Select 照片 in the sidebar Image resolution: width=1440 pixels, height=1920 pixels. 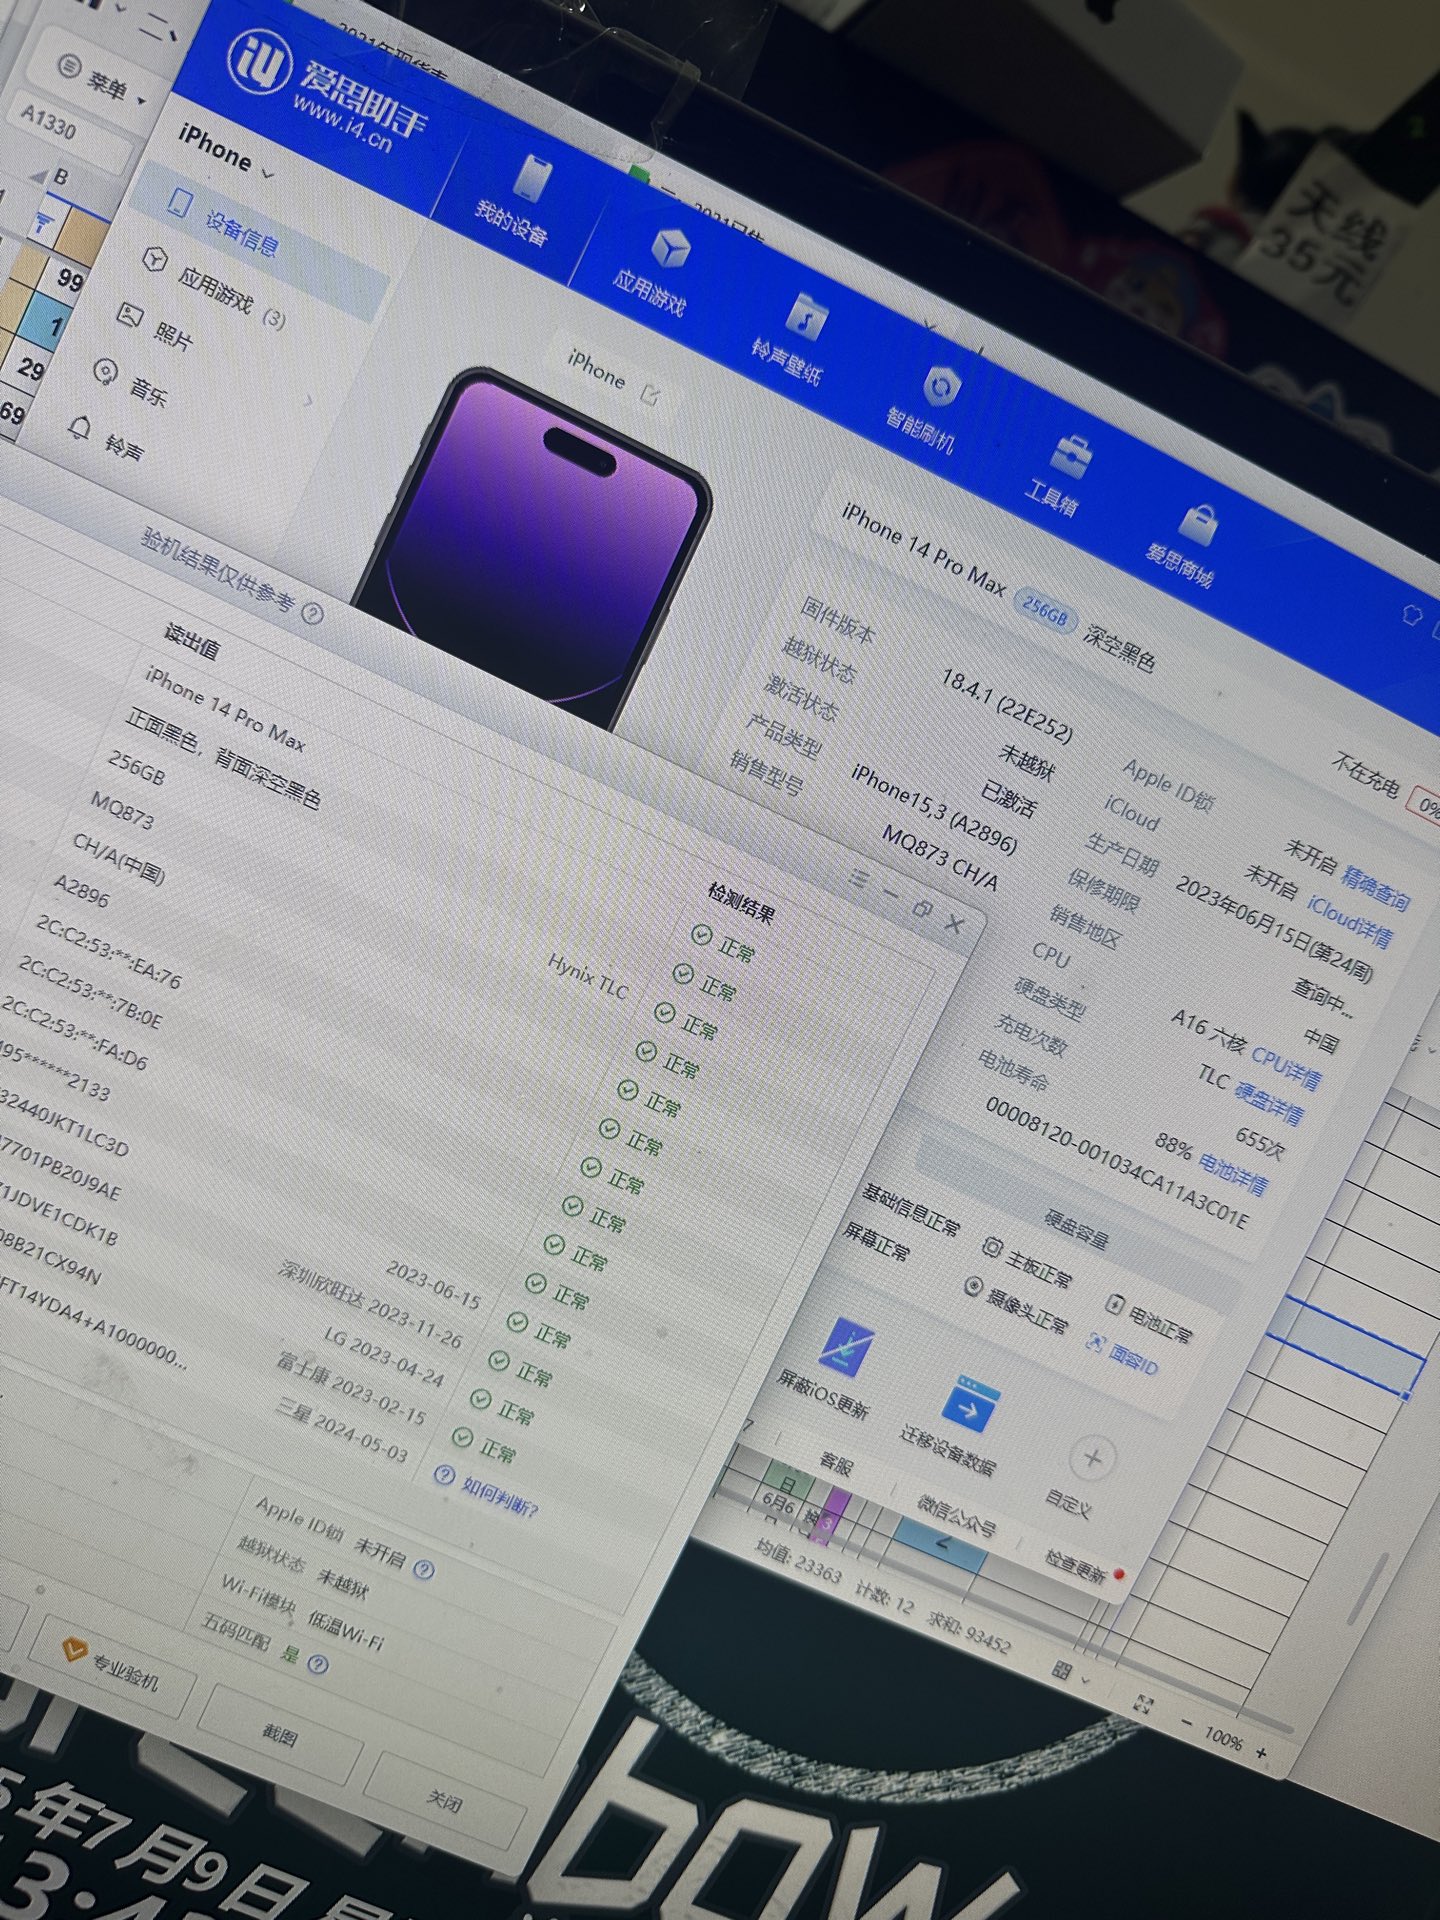(x=155, y=326)
